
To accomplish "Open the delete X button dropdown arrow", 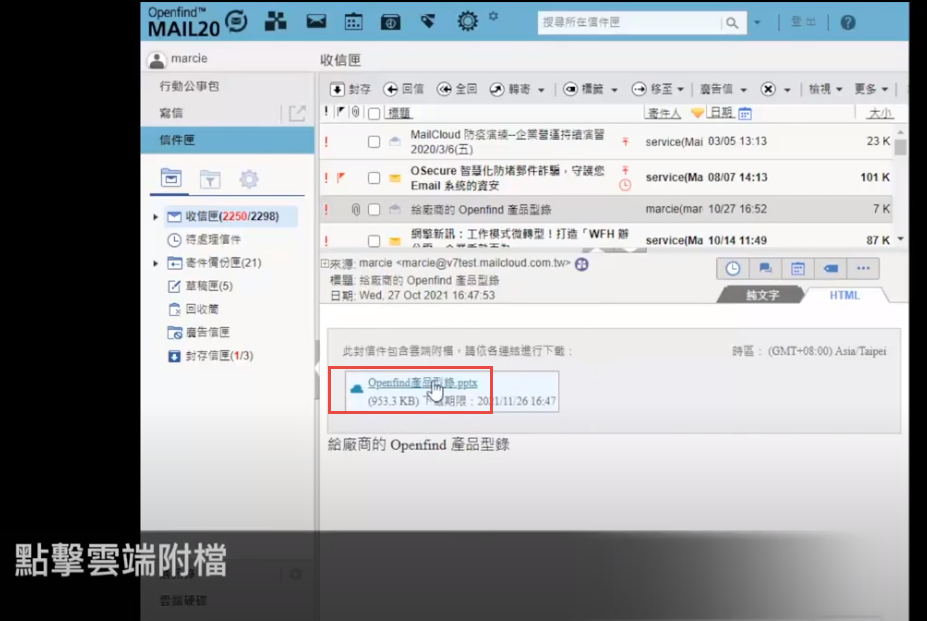I will click(x=787, y=90).
